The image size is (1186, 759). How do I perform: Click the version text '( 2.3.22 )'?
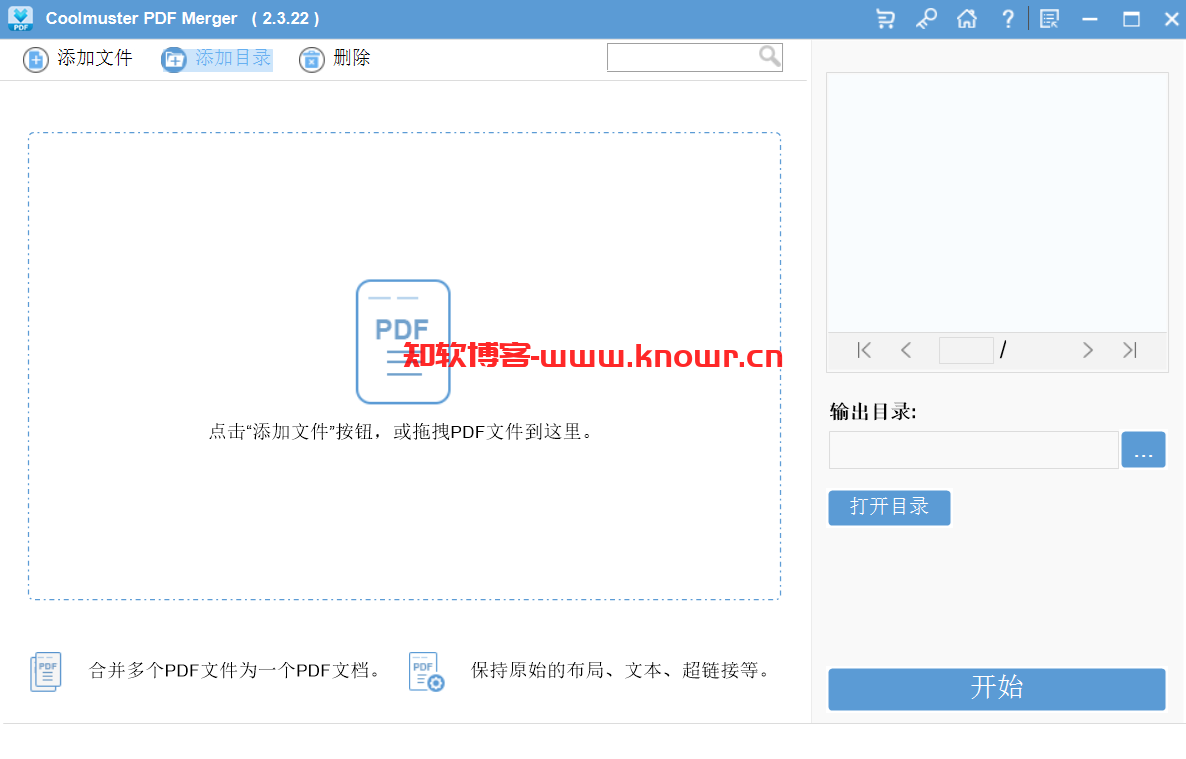(x=285, y=18)
